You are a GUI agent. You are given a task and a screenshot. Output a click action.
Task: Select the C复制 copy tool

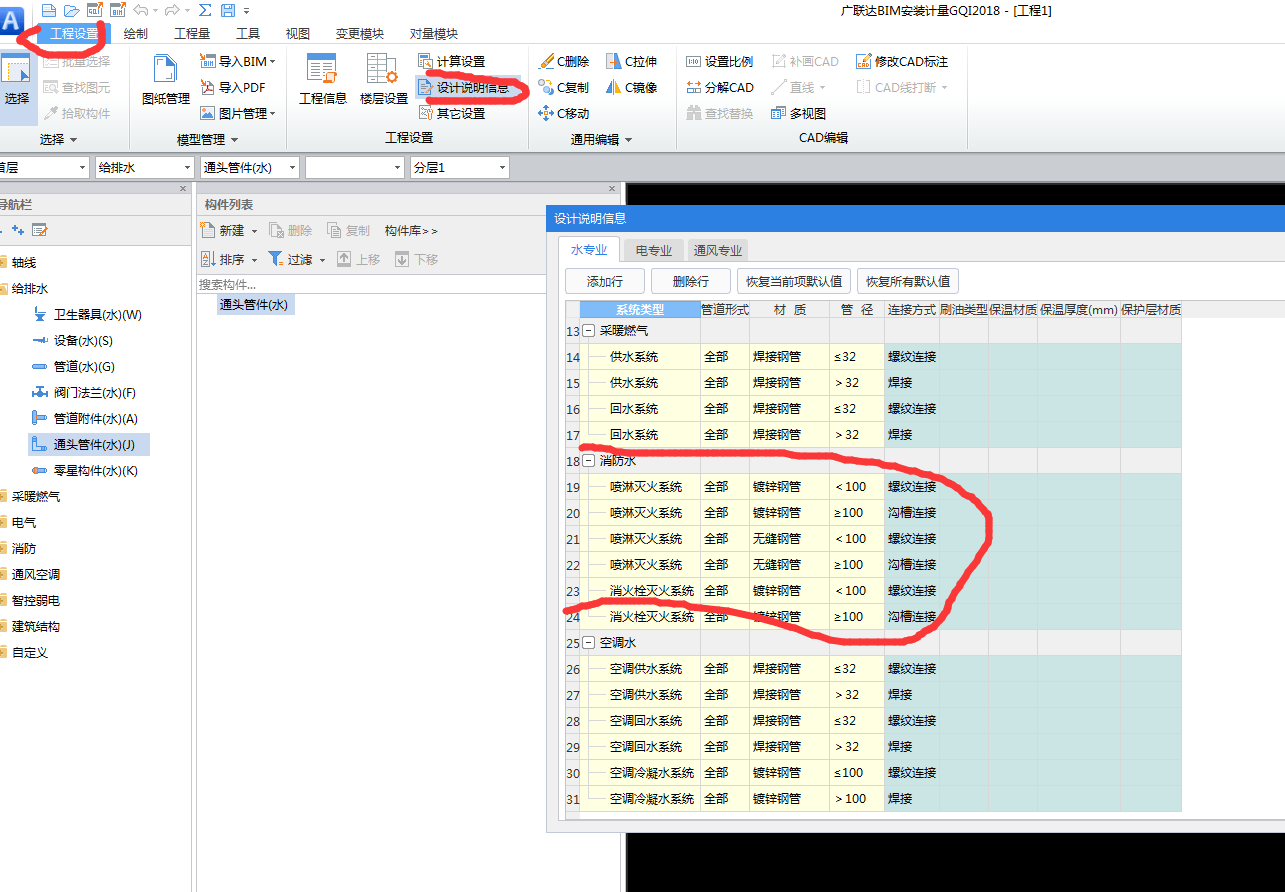pos(564,87)
